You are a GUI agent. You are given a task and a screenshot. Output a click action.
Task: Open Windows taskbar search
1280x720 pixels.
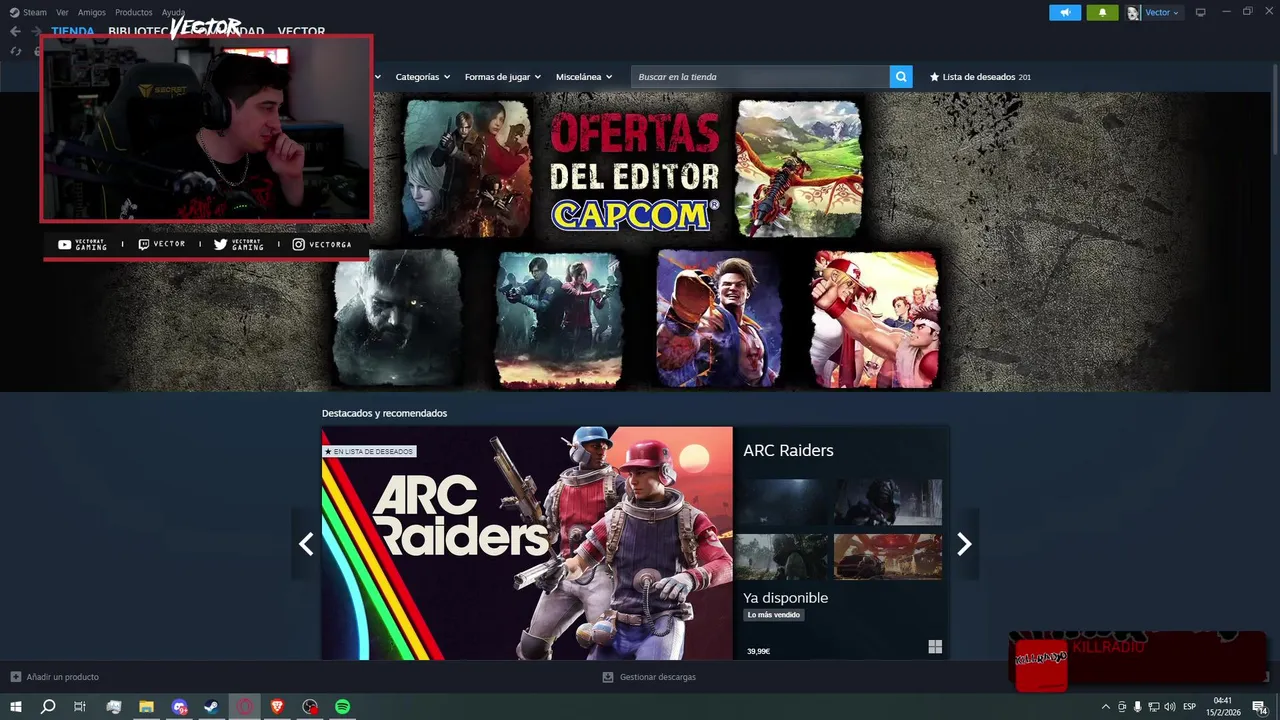click(47, 707)
